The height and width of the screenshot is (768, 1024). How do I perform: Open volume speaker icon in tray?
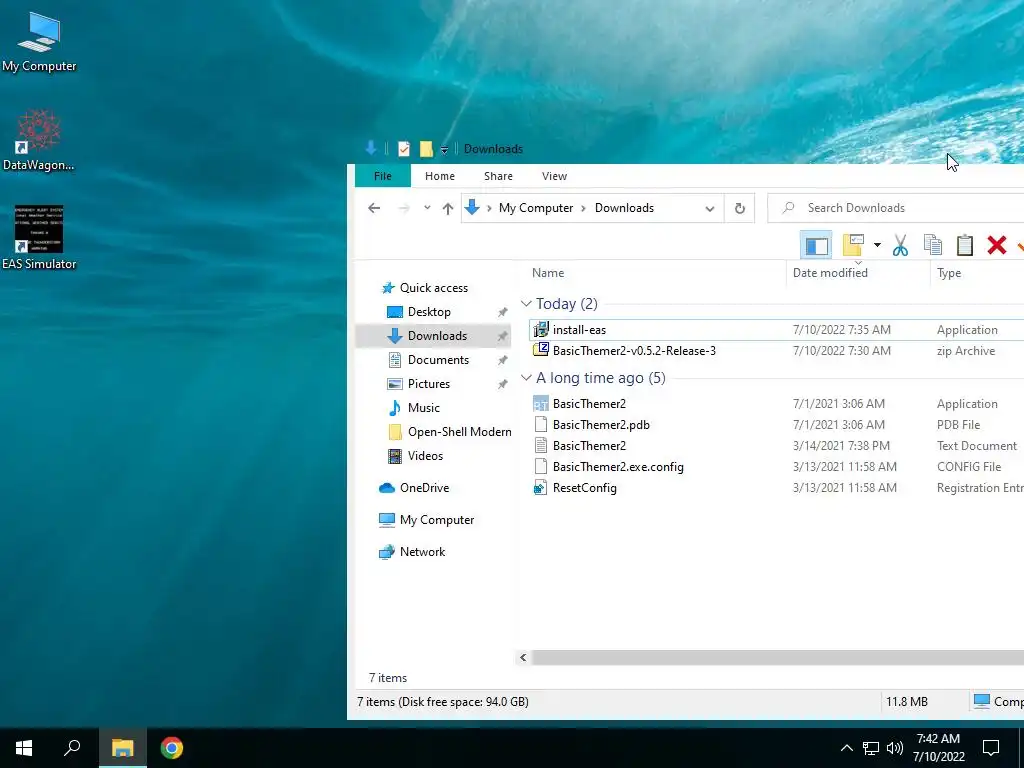coord(894,748)
